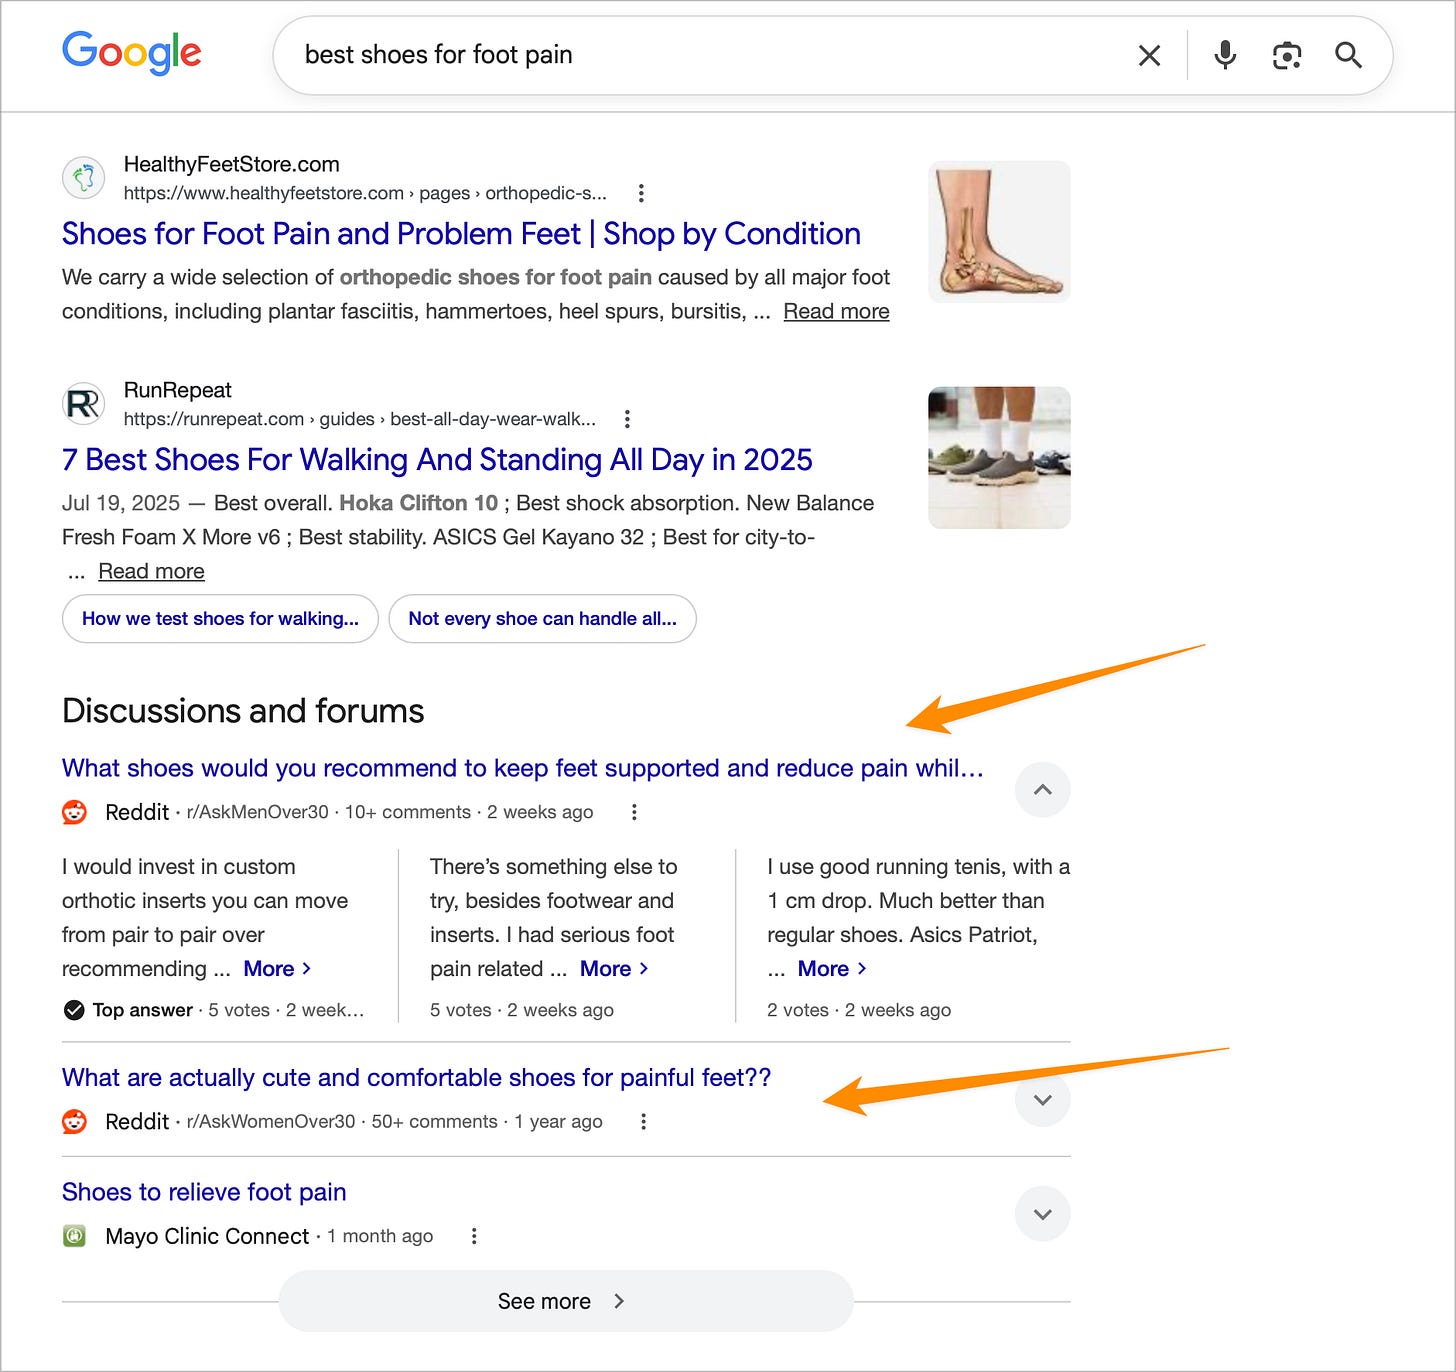The width and height of the screenshot is (1456, 1372).
Task: Open three-dot menu for r/AskMenOver30 discussion
Action: click(634, 812)
